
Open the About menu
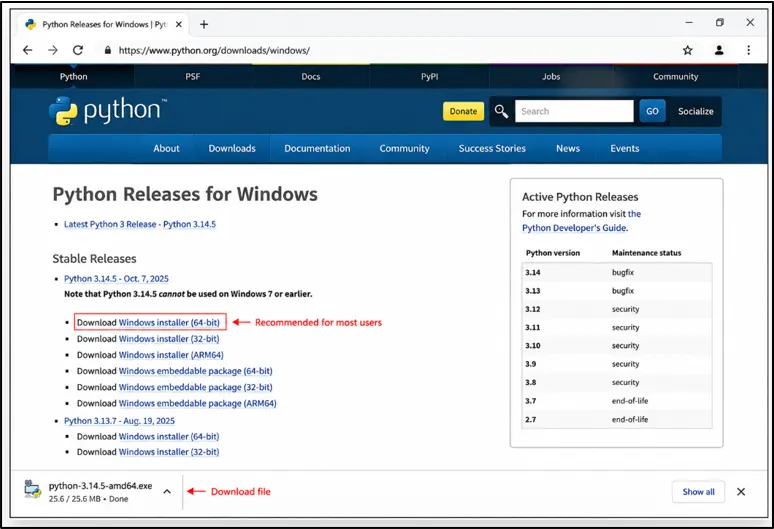pos(166,149)
